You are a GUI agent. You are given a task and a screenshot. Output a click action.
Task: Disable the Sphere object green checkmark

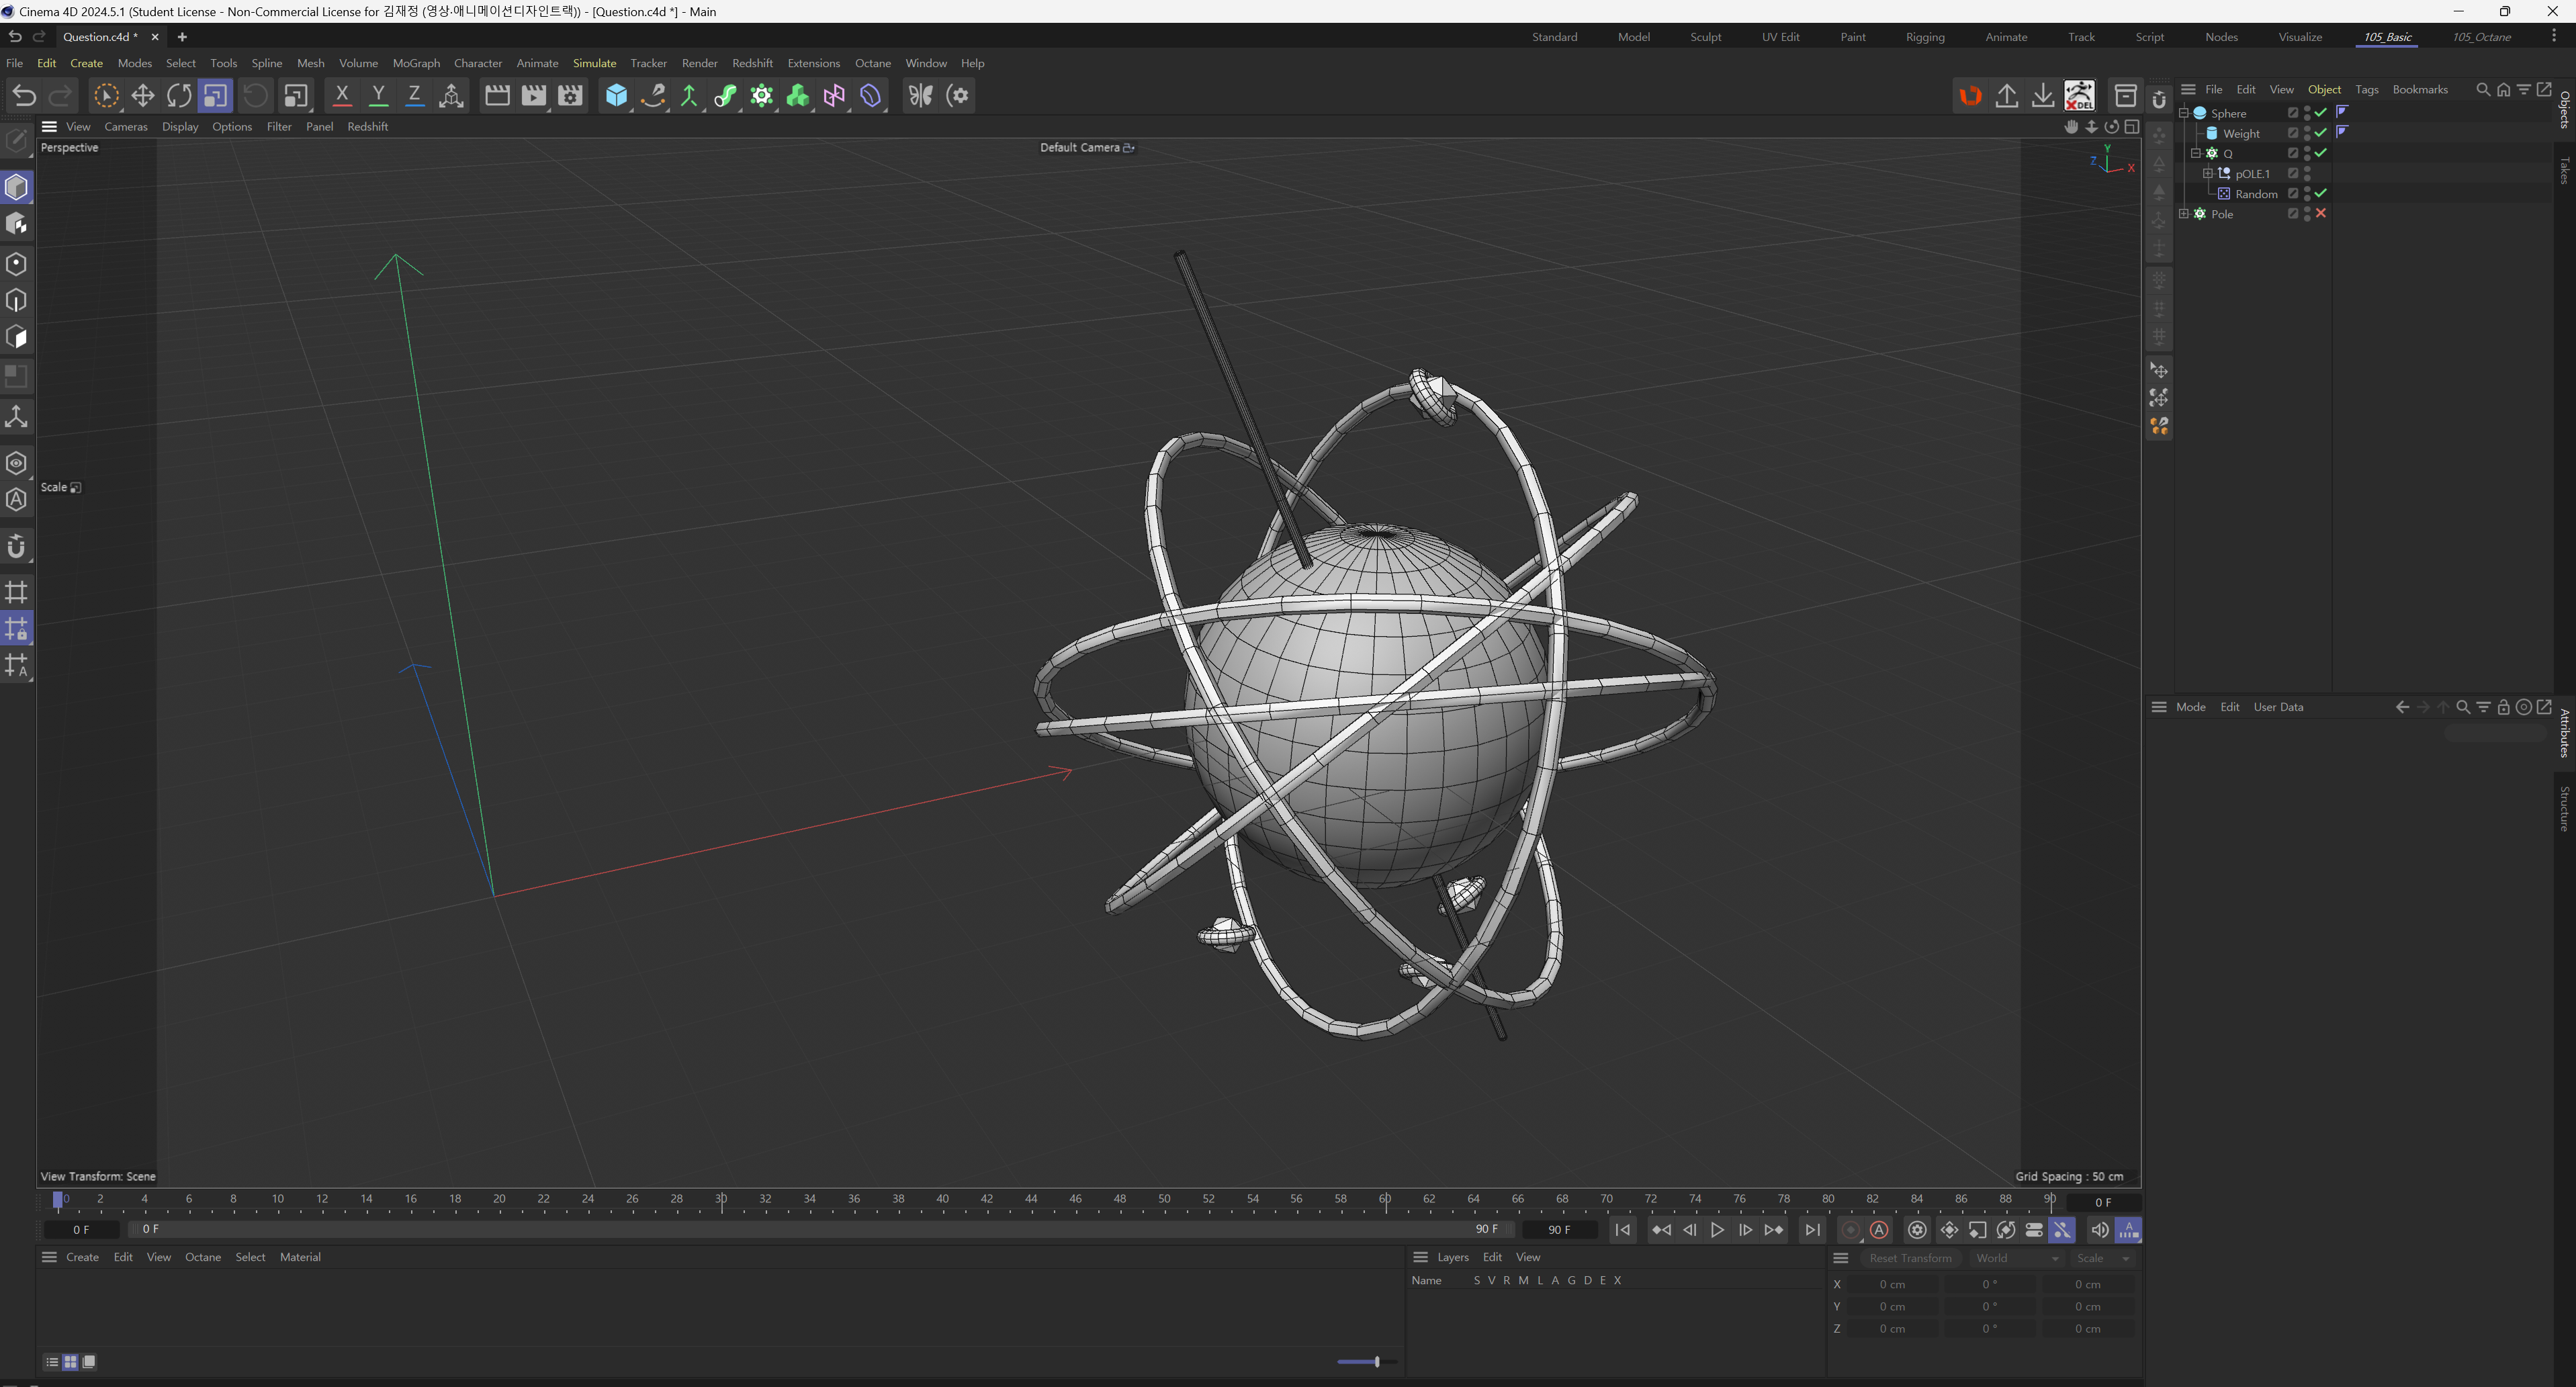click(2321, 113)
